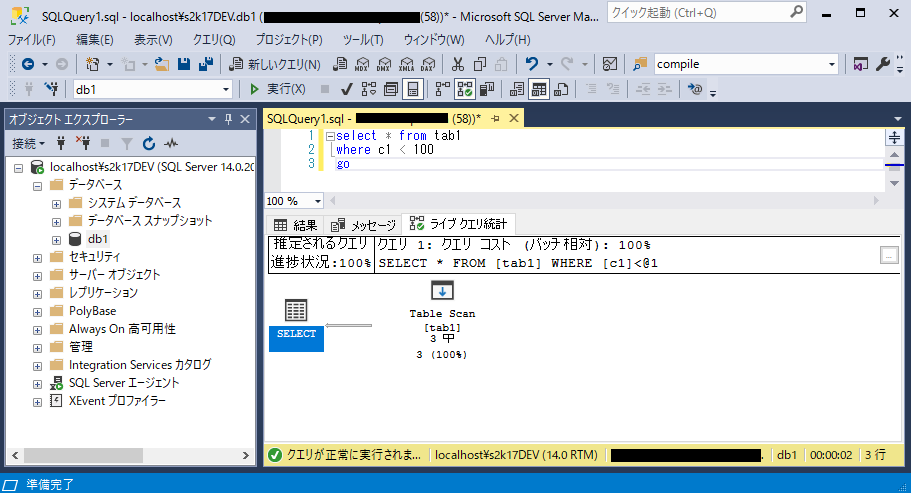Screen dimensions: 911x493
Task: Open the Activity Monitor icon
Action: pyautogui.click(x=609, y=64)
